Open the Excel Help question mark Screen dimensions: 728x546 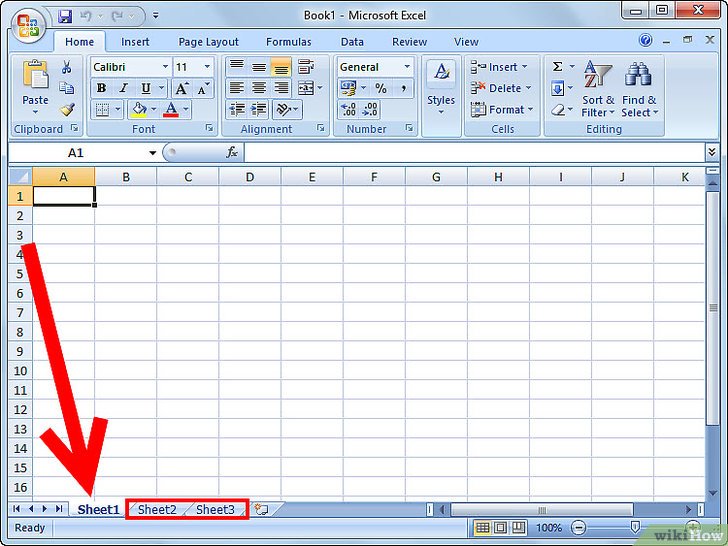[x=645, y=40]
